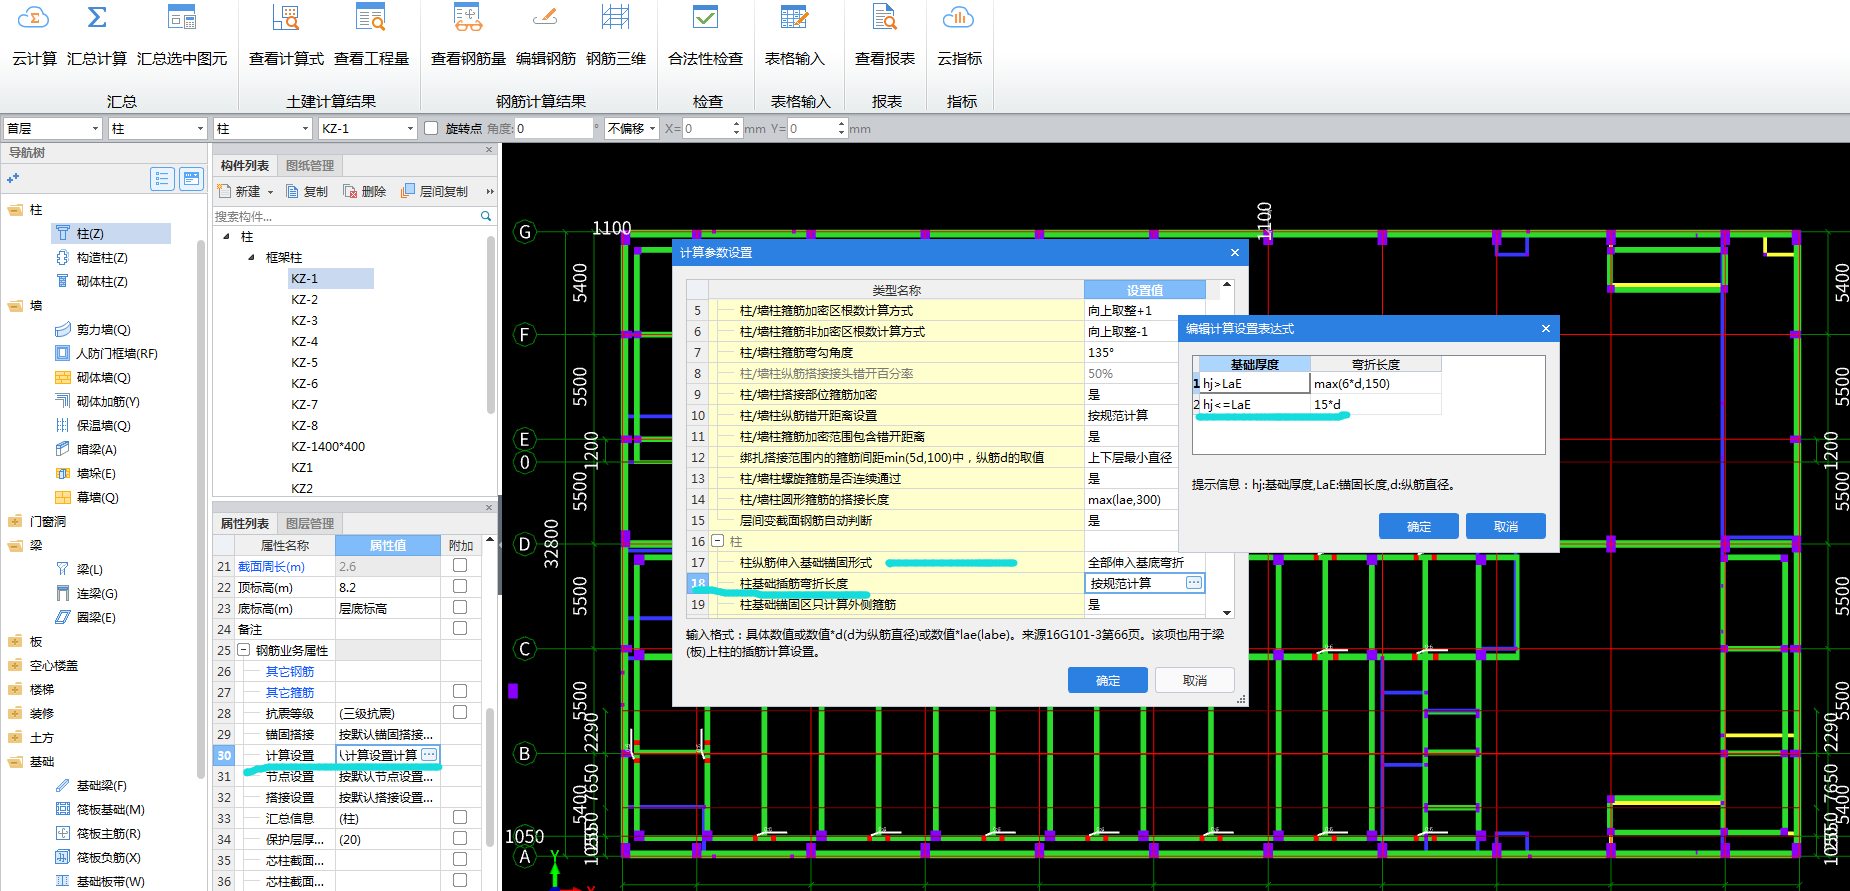Tick the 附加 checkbox for 顶标高(m)
The height and width of the screenshot is (891, 1850).
coord(460,587)
